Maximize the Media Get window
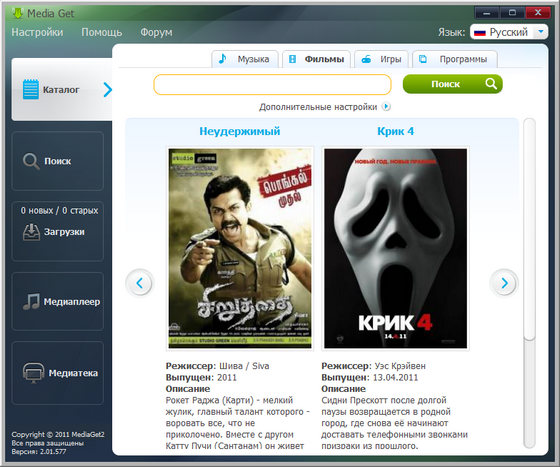Screen dimensions: 560x467 (512, 13)
